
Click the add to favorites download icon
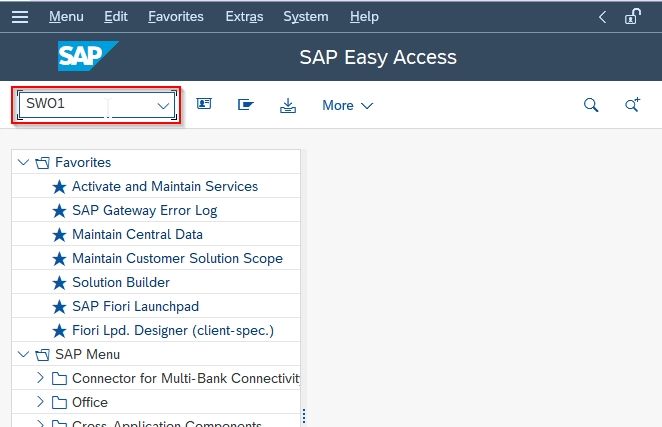point(288,106)
